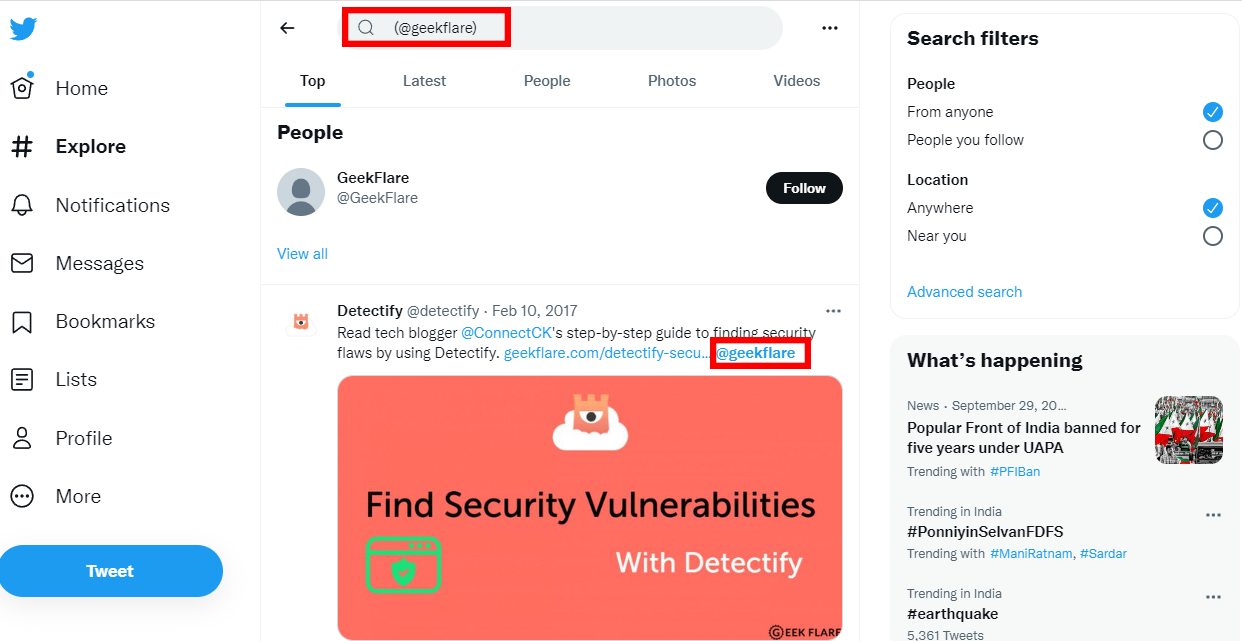Click the search box containing (@geekflare)
Image resolution: width=1242 pixels, height=641 pixels.
[x=562, y=28]
